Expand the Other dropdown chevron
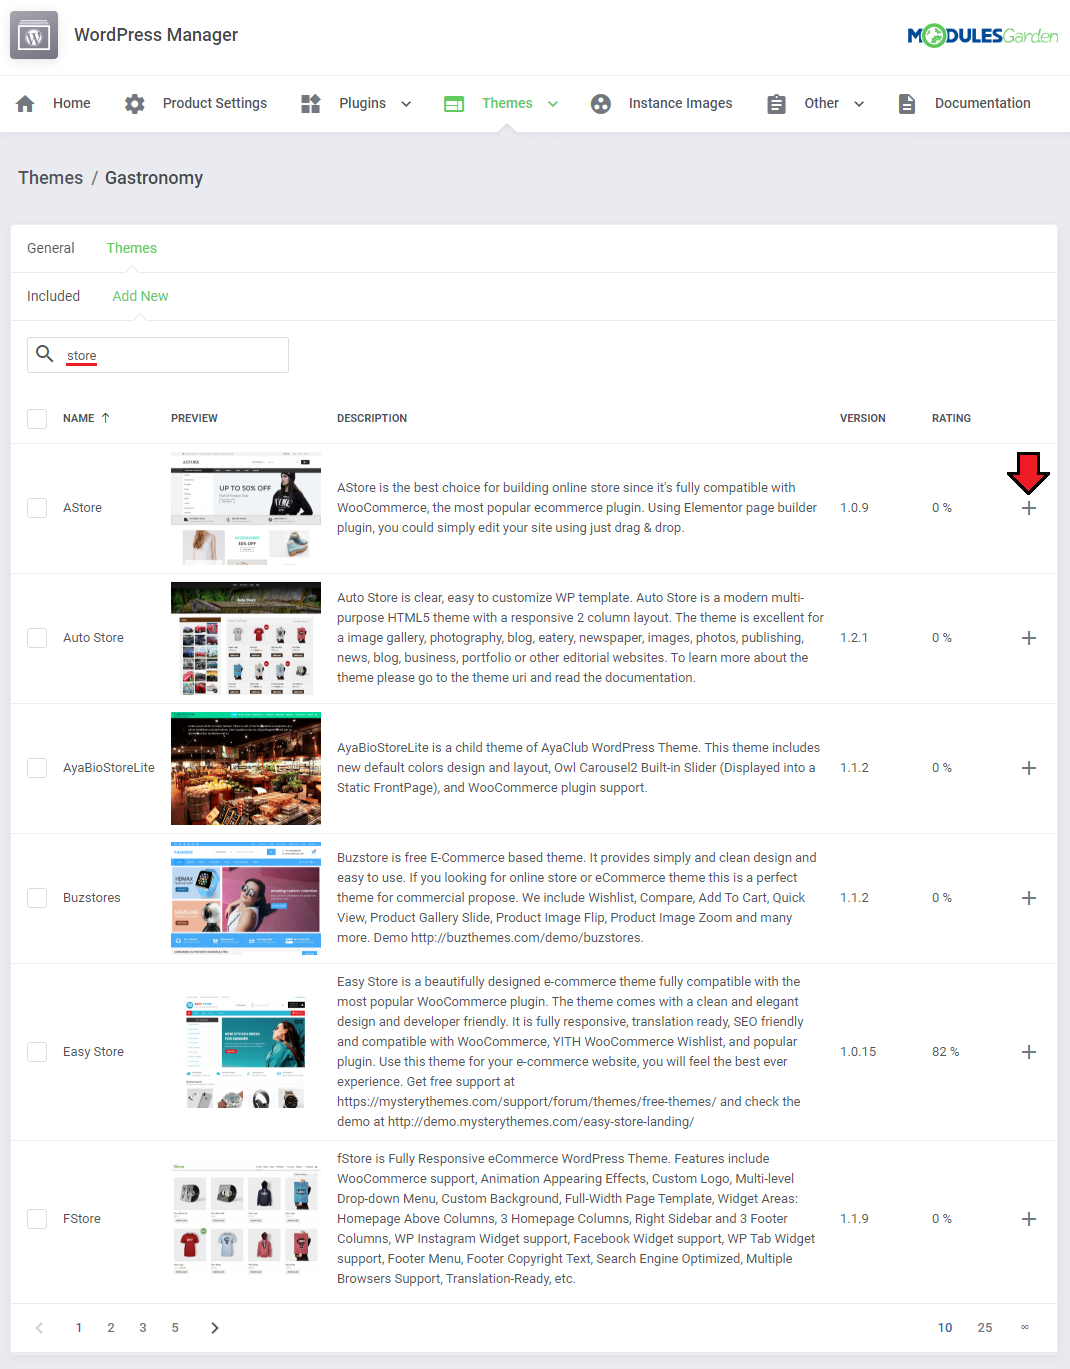Screen dimensions: 1070x1369 [x=859, y=104]
